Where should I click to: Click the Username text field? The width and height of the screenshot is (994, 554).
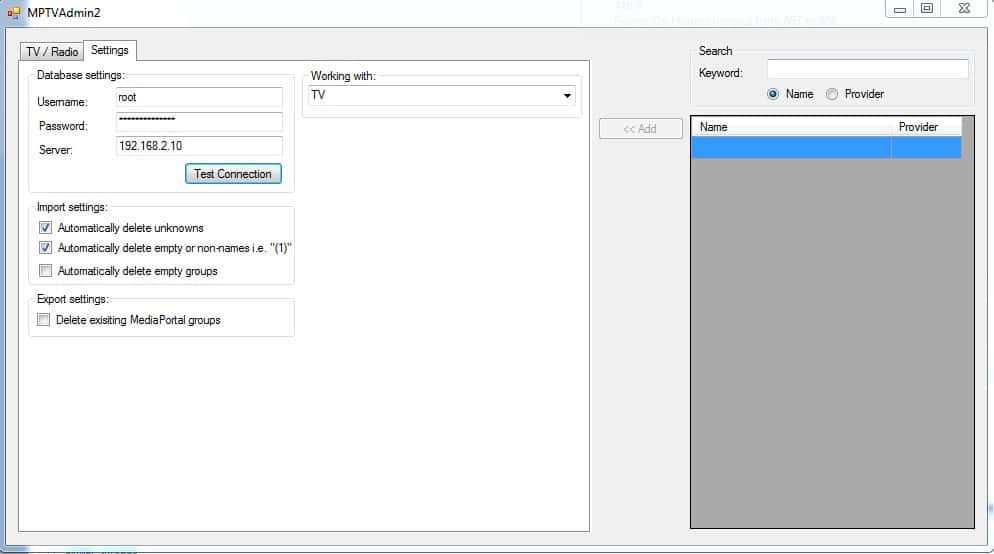pos(198,98)
